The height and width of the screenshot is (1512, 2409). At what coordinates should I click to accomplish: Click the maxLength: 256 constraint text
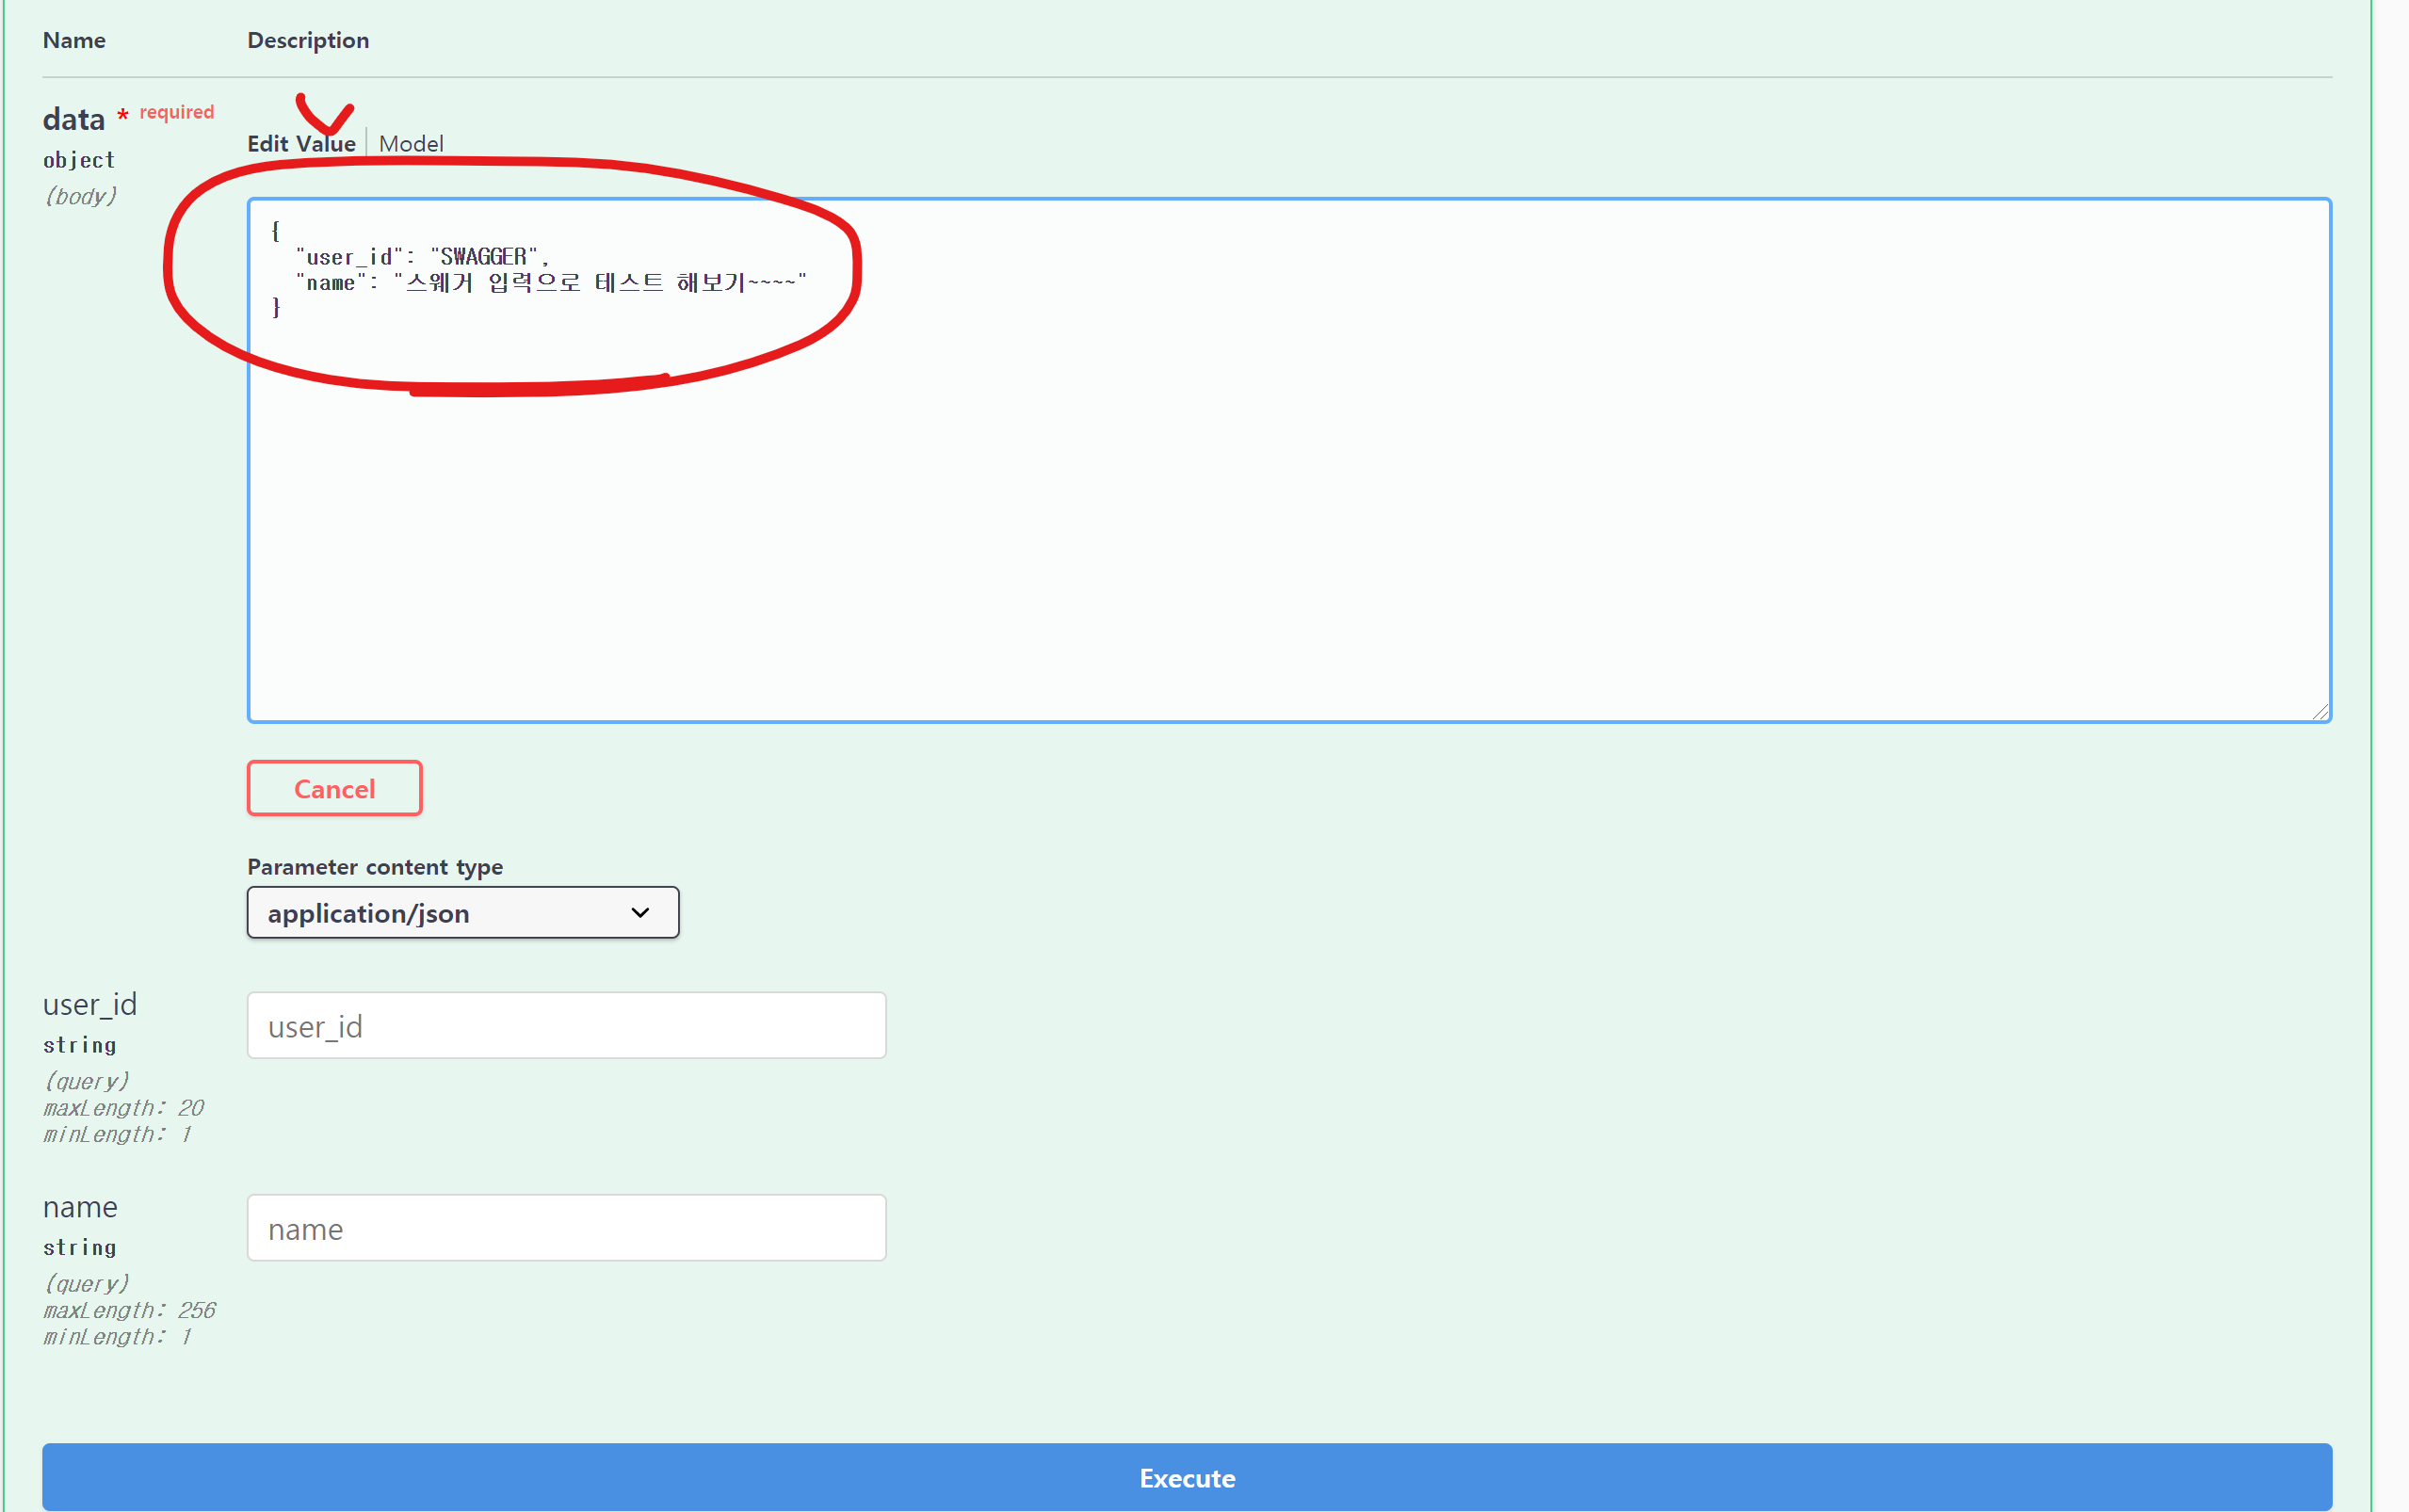point(129,1310)
